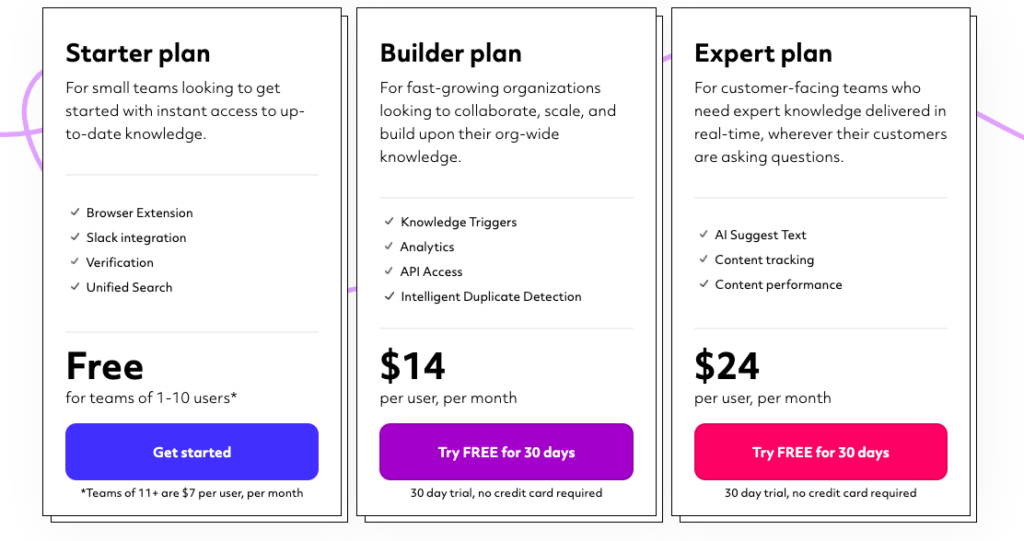Click checkmark next to Intelligent Duplicate Detection

(x=389, y=295)
